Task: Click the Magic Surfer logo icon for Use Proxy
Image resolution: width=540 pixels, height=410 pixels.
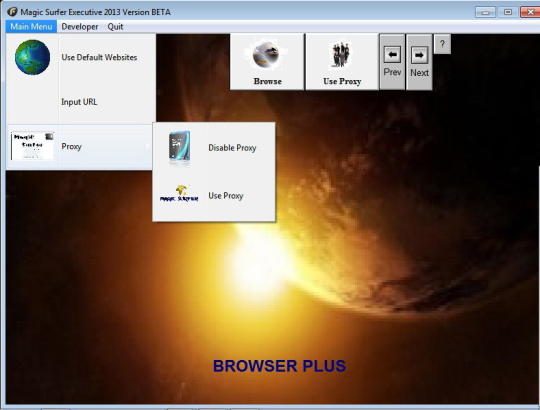Action: (x=179, y=194)
